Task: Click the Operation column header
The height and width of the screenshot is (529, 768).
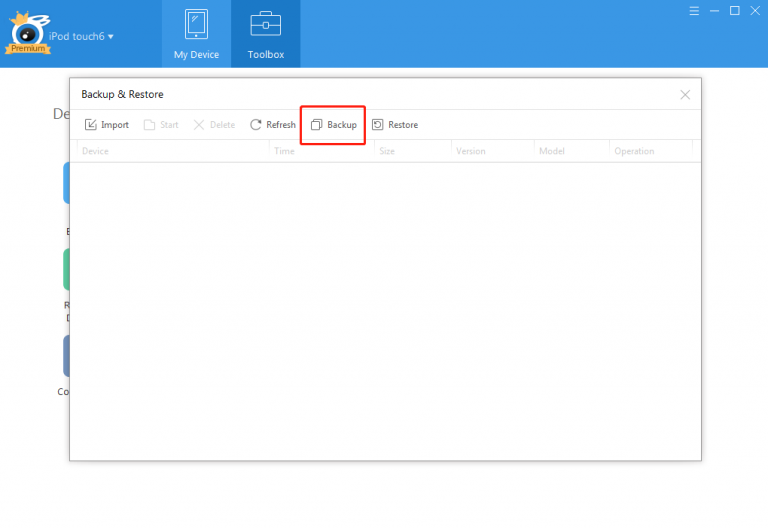Action: tap(634, 152)
